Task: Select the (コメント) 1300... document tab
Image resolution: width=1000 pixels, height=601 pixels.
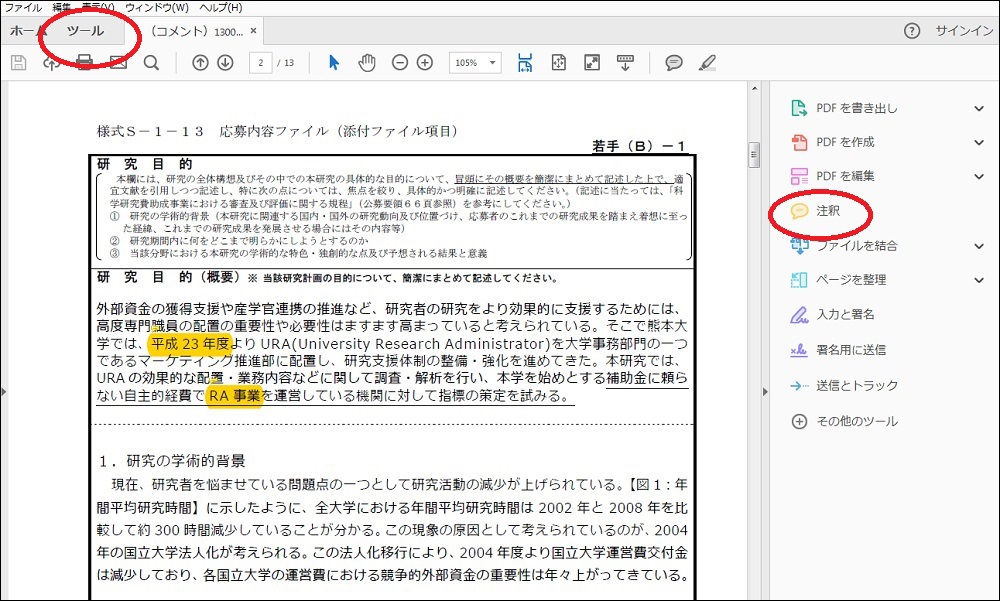Action: [196, 31]
